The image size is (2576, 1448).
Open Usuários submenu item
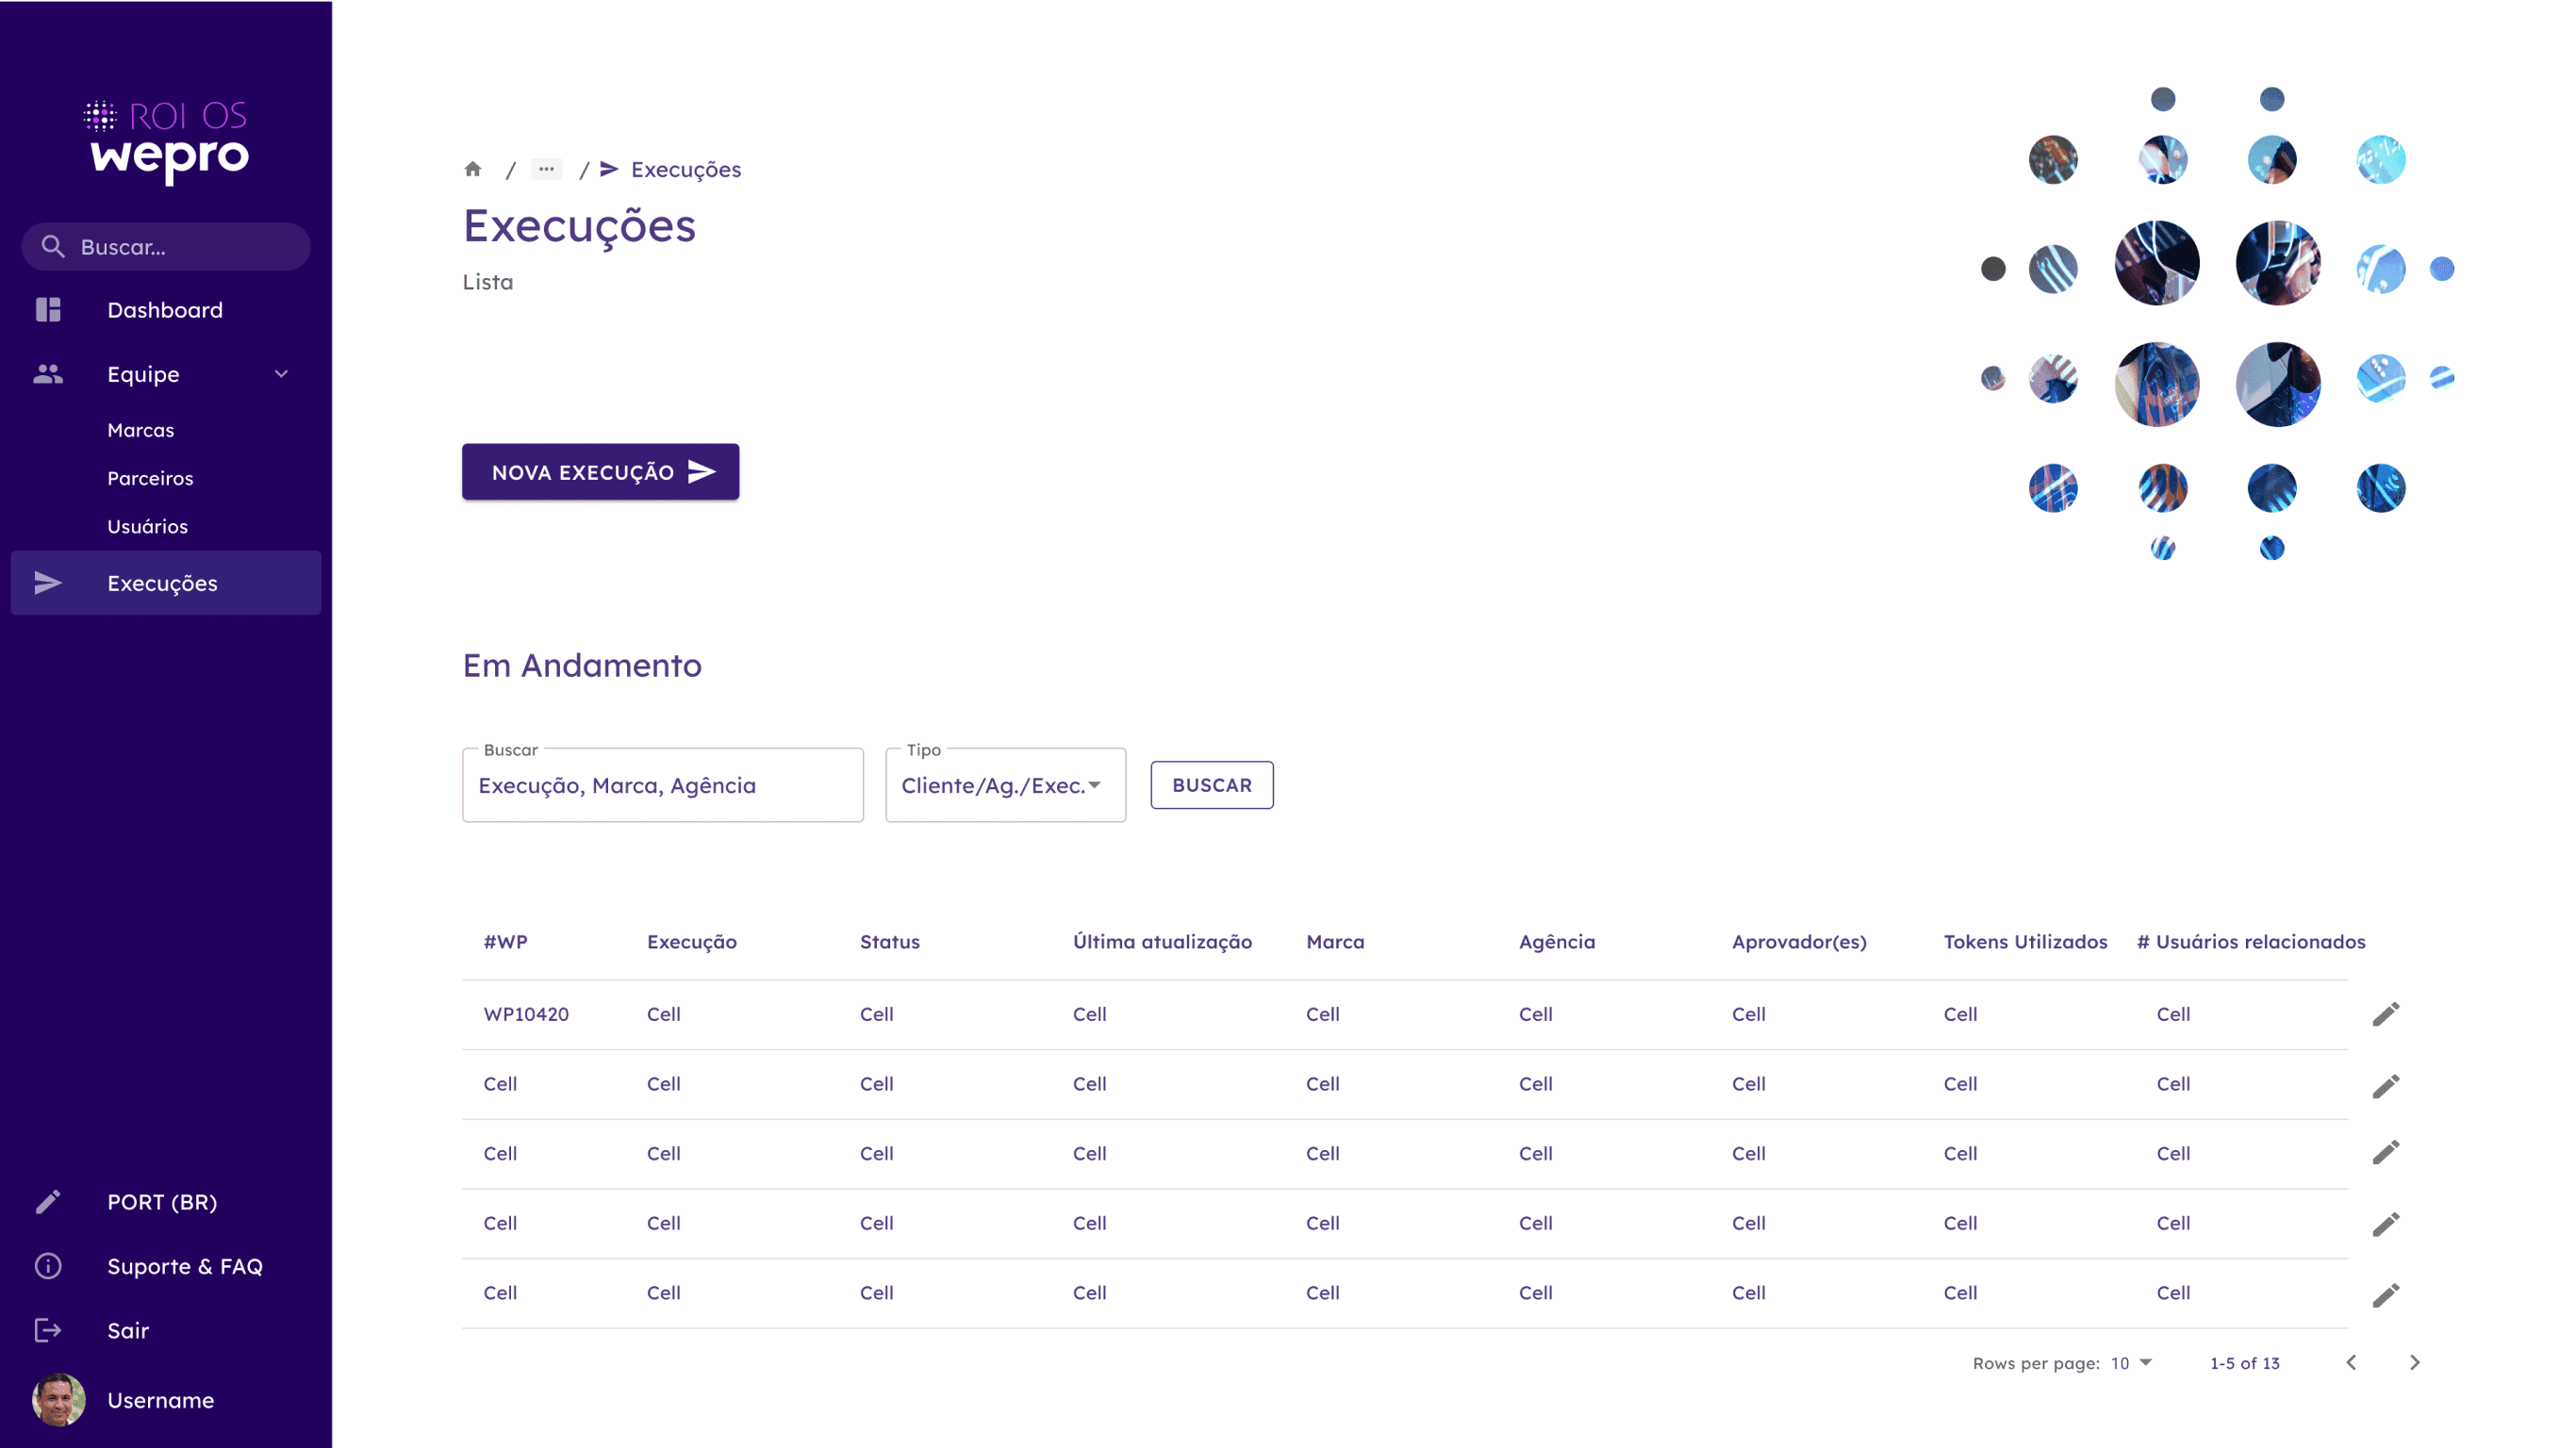[x=147, y=526]
